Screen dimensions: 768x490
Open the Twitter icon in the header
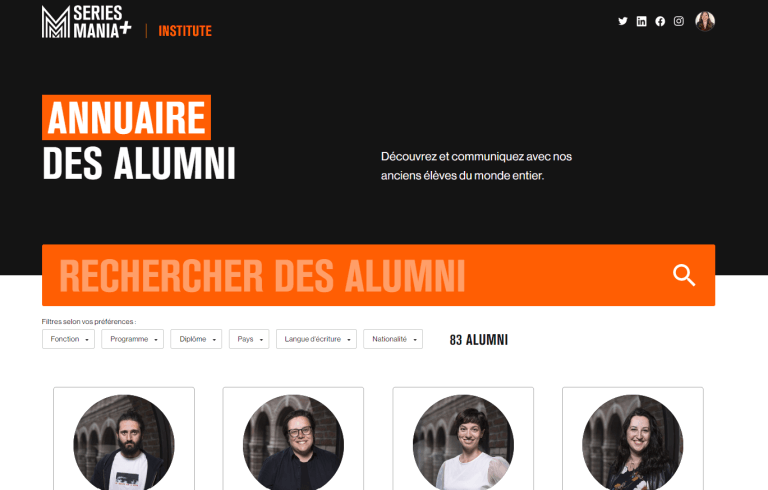[623, 21]
